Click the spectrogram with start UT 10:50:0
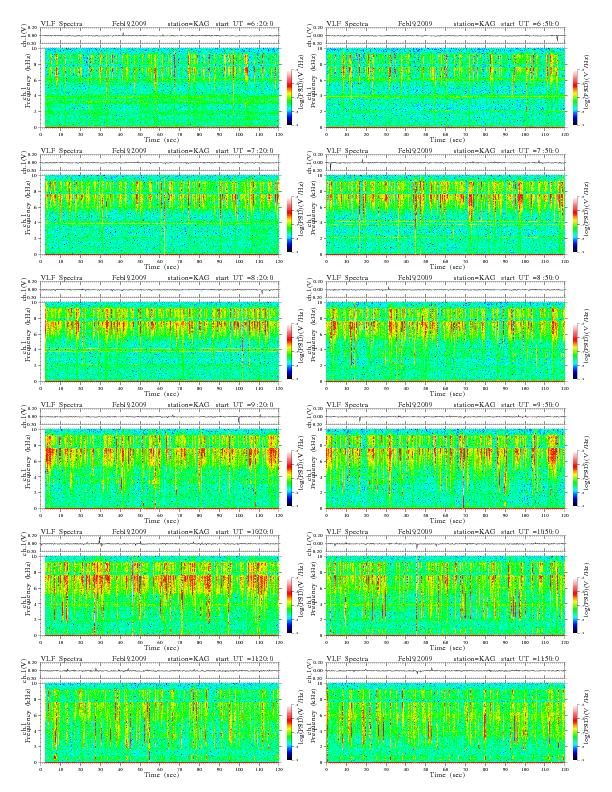 (x=445, y=596)
